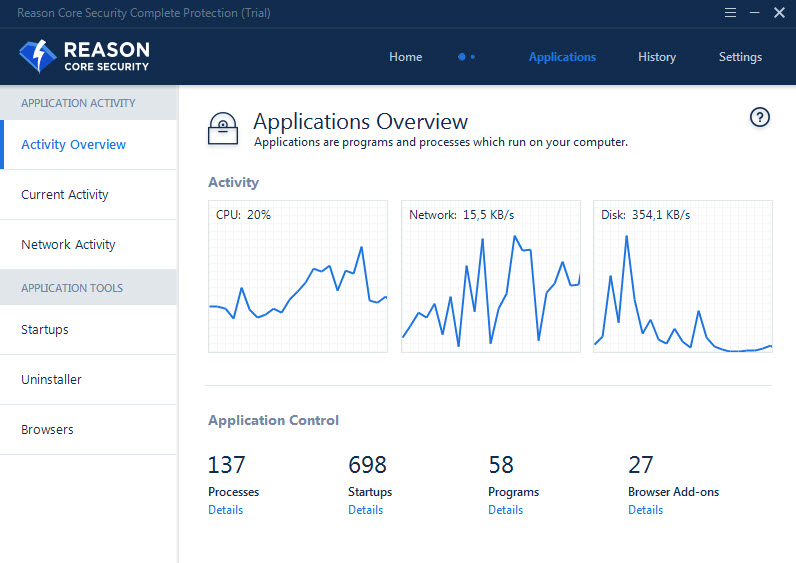The width and height of the screenshot is (796, 563).
Task: Select Activity Overview in sidebar
Action: [74, 145]
